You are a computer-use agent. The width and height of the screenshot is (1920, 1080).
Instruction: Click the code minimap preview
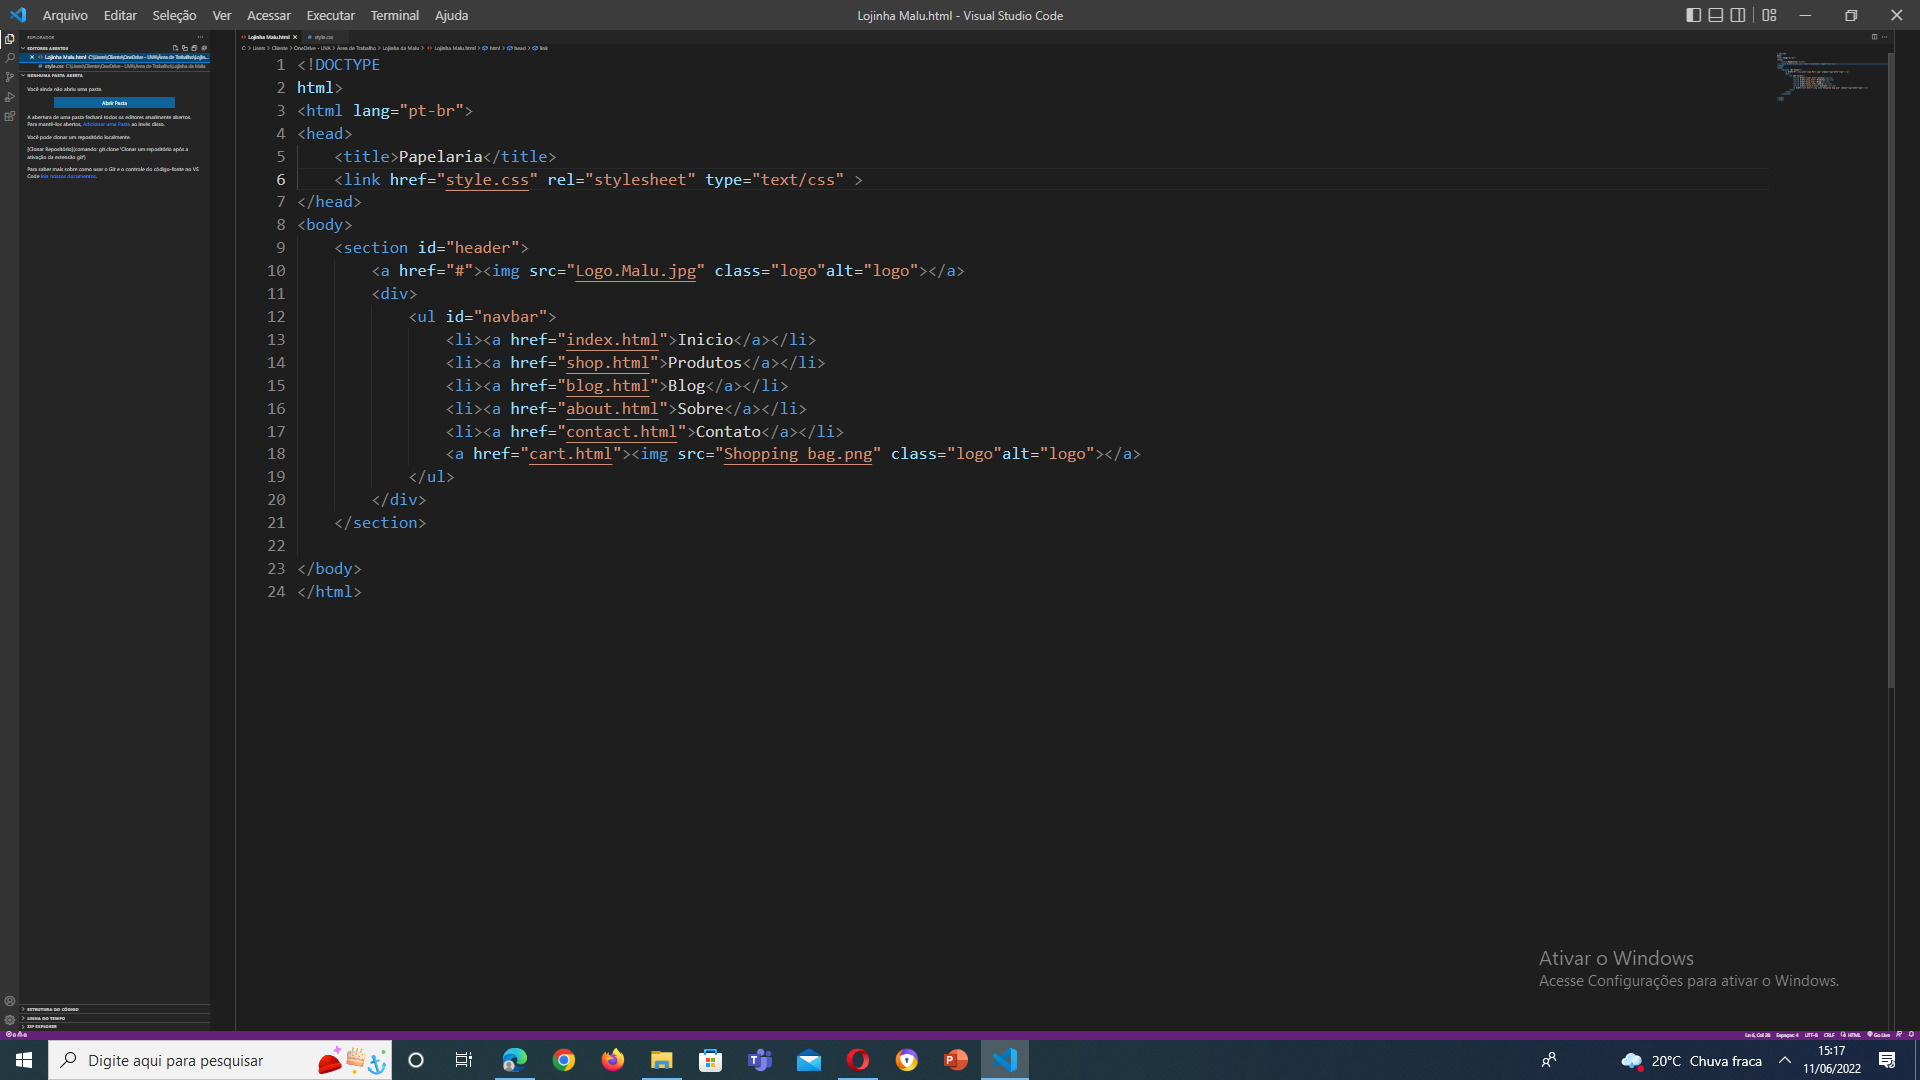tap(1830, 77)
